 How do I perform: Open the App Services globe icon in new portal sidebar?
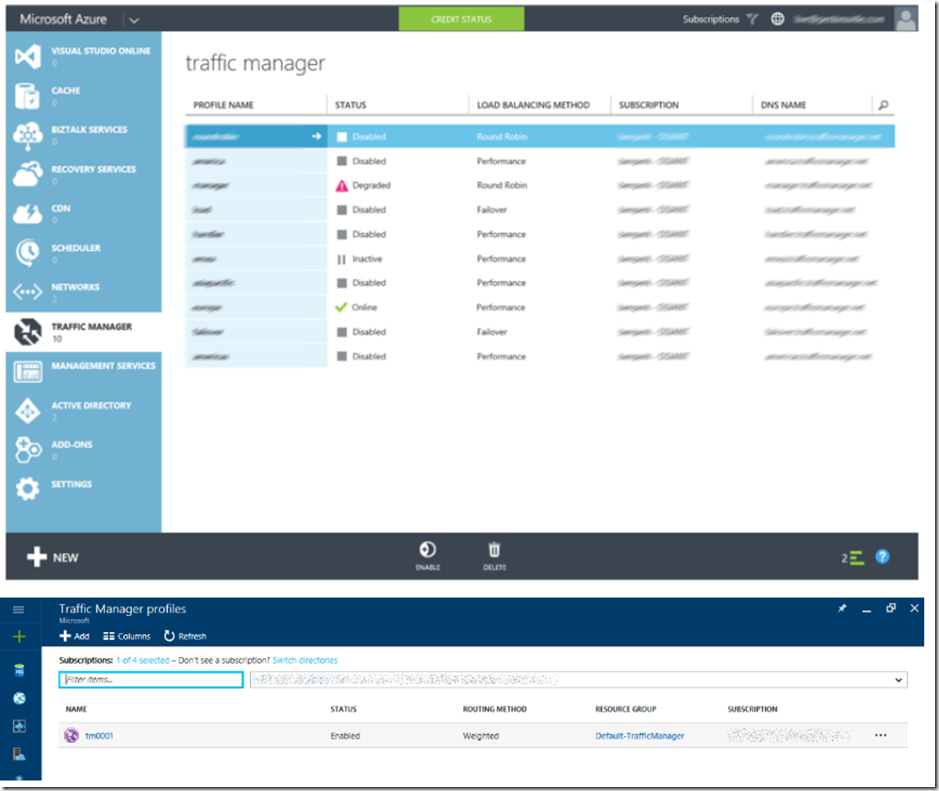[x=19, y=698]
